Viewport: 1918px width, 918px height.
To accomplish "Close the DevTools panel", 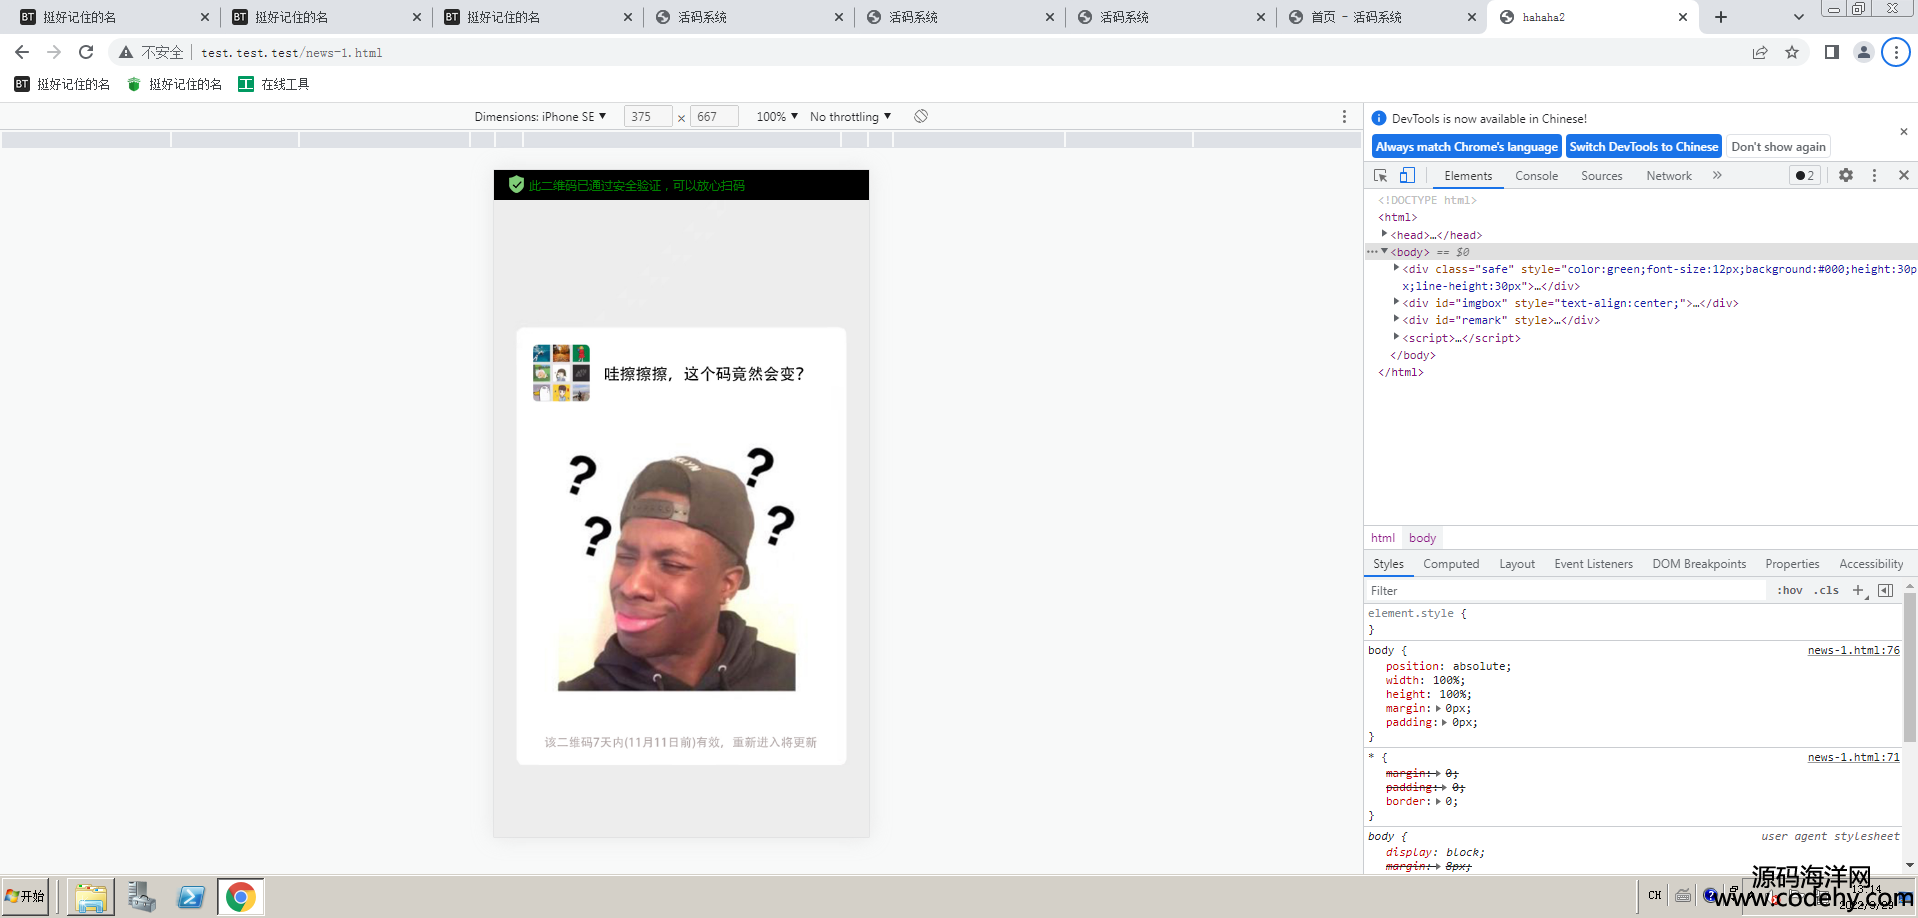I will click(1904, 175).
